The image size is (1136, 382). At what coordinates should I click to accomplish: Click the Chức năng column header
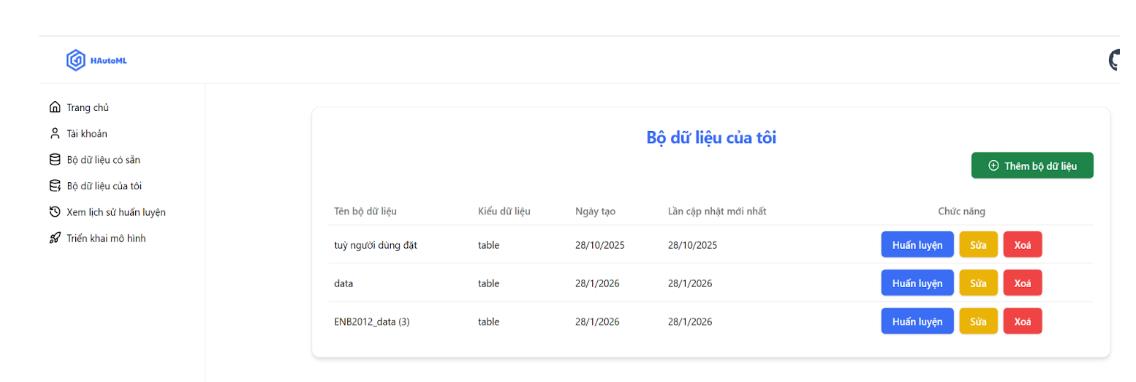tap(962, 212)
